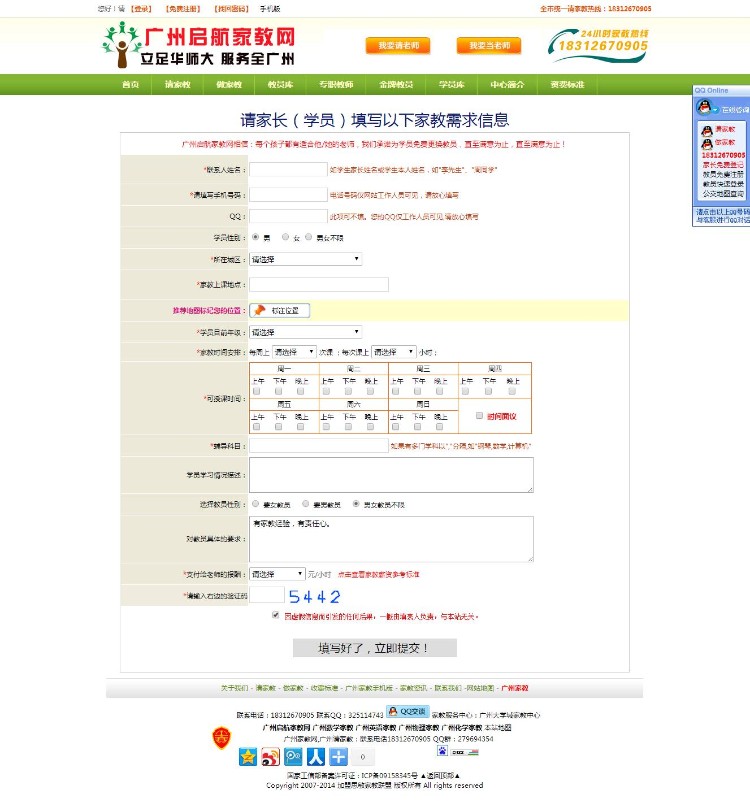
Task: Click the QQ交谈 chat icon in footer
Action: tap(408, 711)
